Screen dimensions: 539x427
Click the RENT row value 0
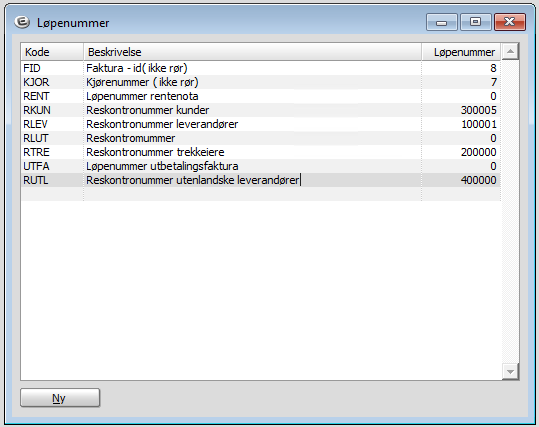point(461,96)
